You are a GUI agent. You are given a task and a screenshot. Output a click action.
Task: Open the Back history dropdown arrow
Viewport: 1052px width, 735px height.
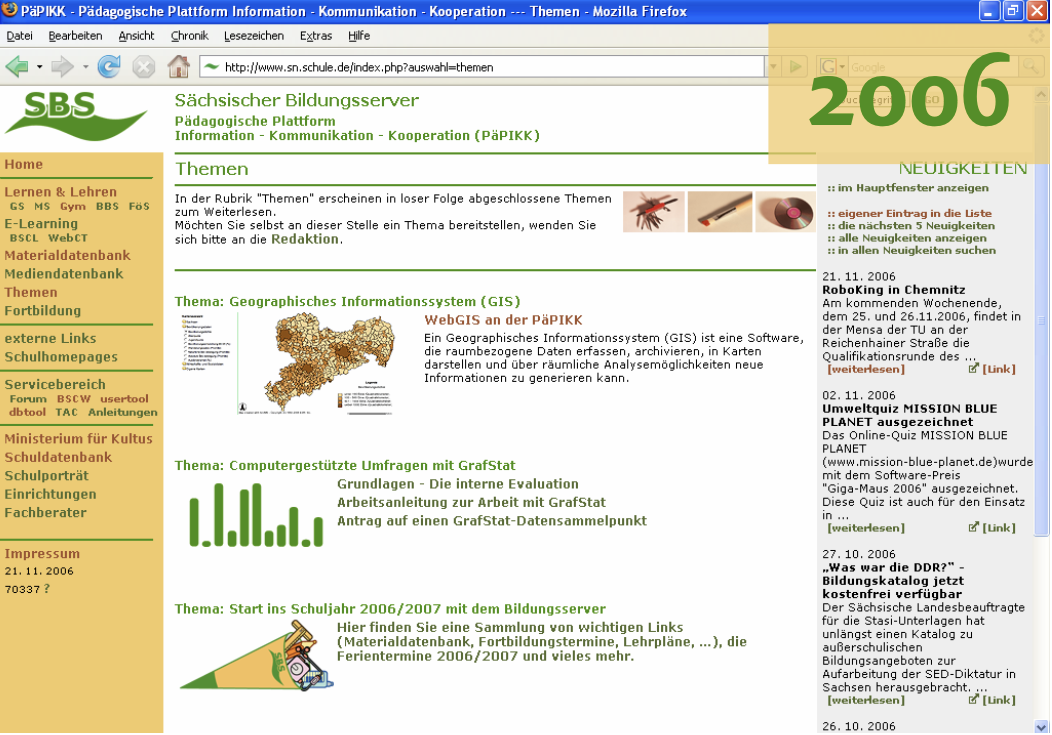click(40, 67)
